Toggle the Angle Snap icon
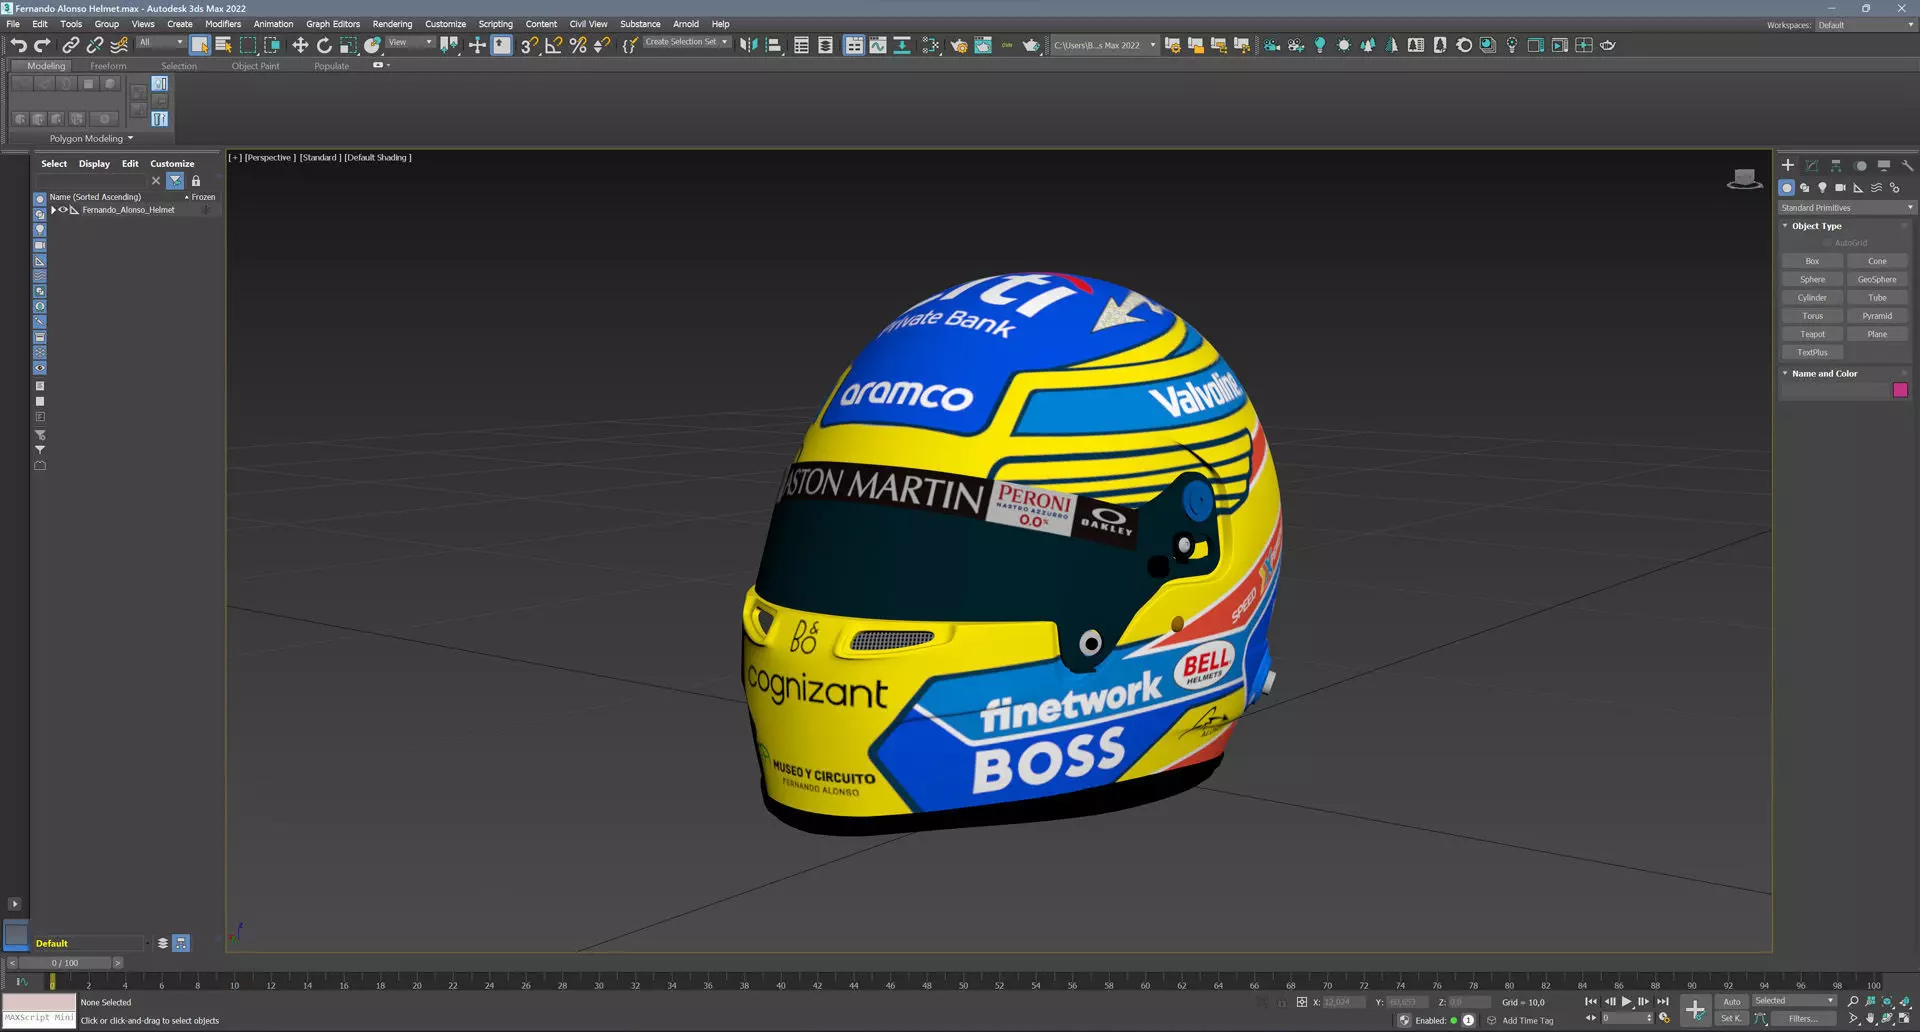This screenshot has height=1032, width=1920. click(x=553, y=45)
